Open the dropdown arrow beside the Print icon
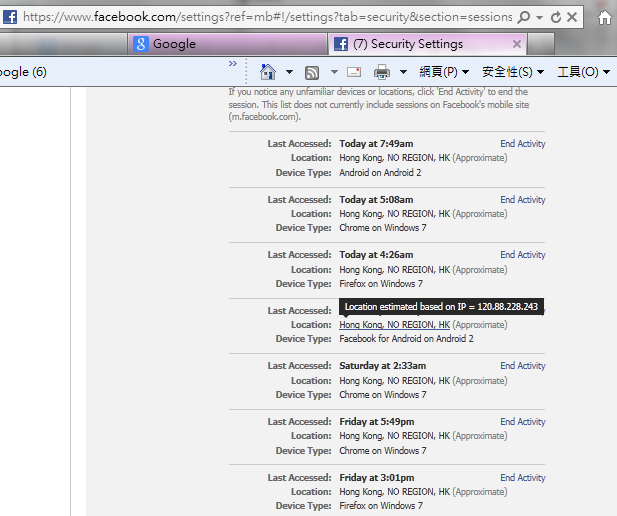This screenshot has width=617, height=516. click(x=403, y=72)
